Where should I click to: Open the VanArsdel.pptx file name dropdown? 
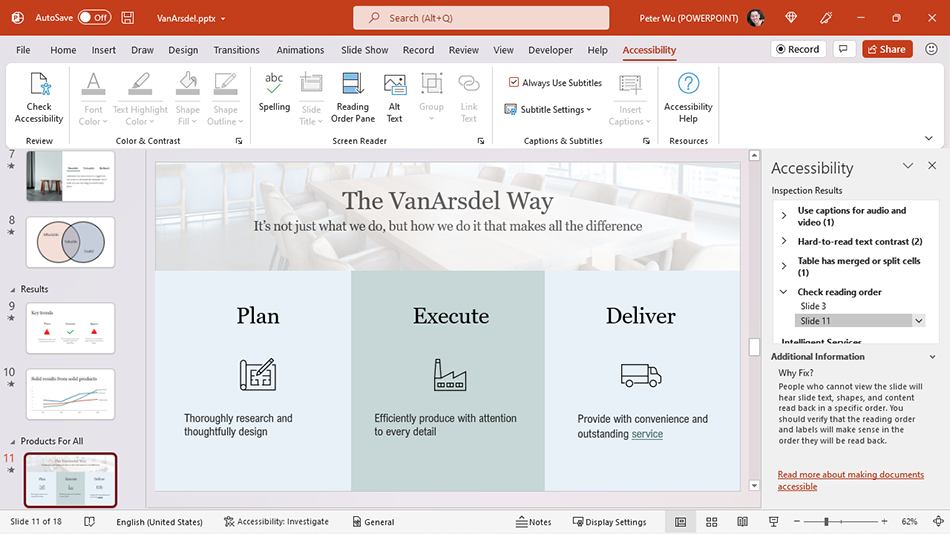(x=223, y=19)
